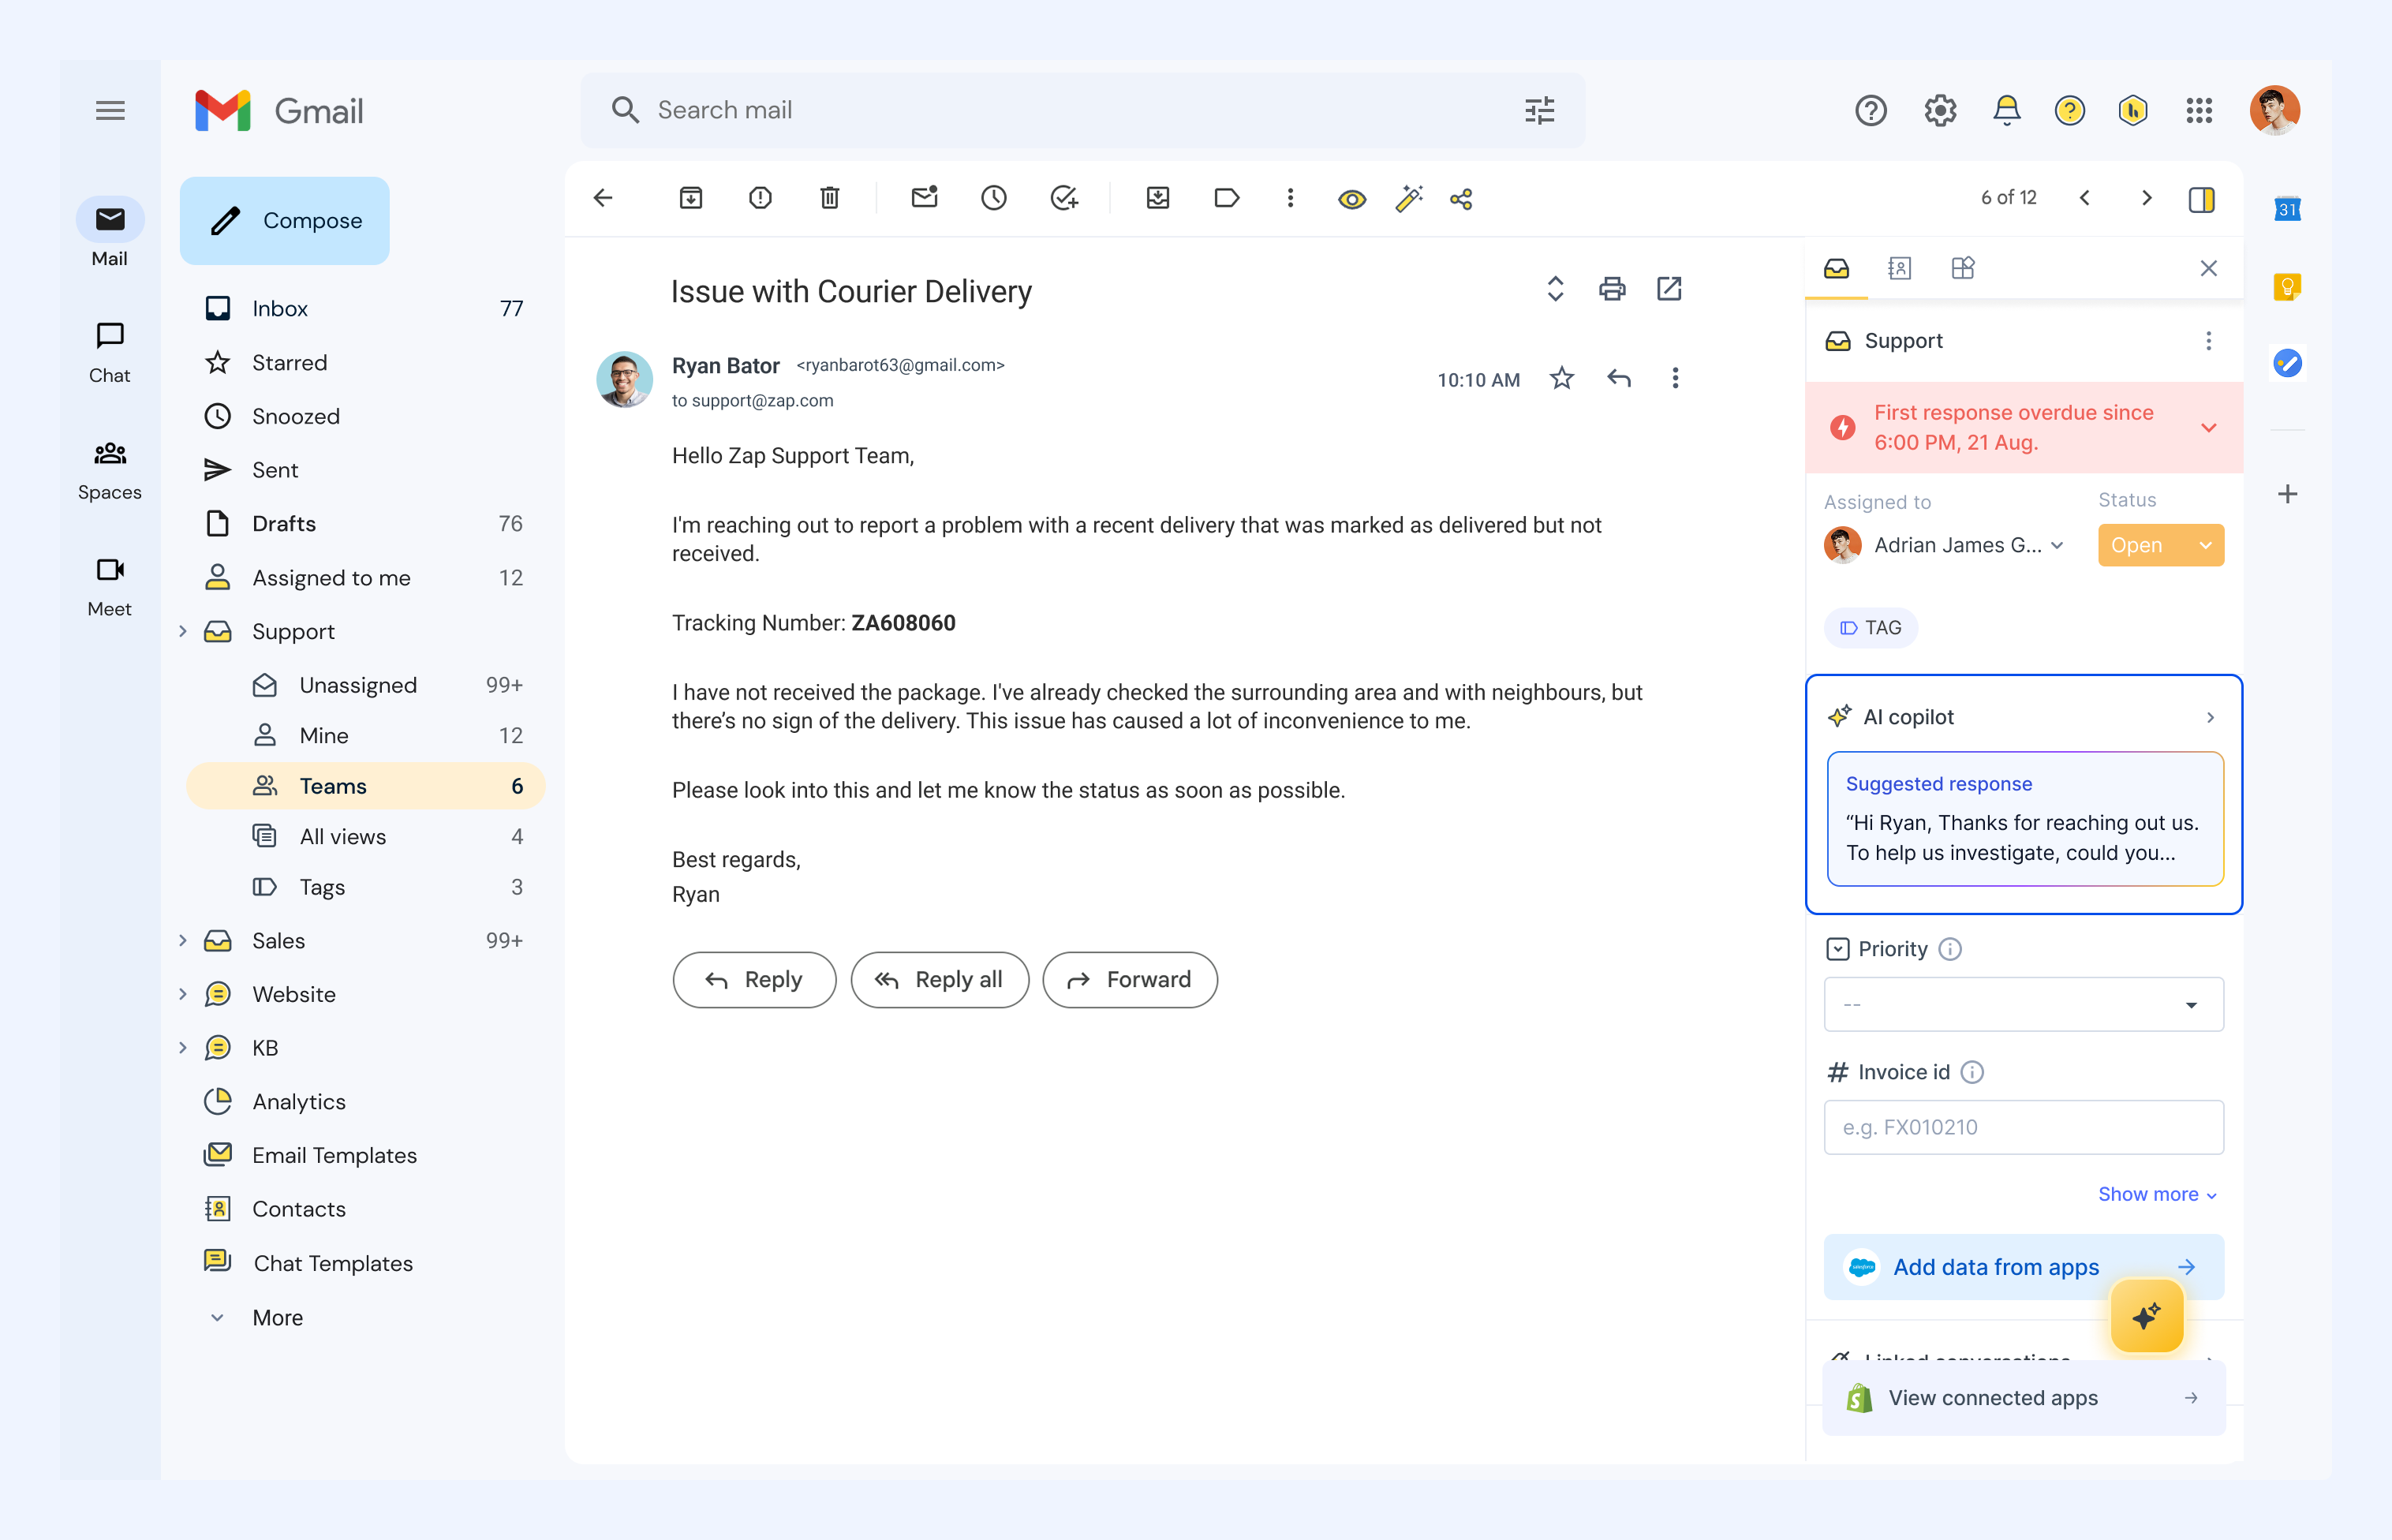The height and width of the screenshot is (1540, 2392).
Task: Open the Suggested response card
Action: coord(2024,819)
